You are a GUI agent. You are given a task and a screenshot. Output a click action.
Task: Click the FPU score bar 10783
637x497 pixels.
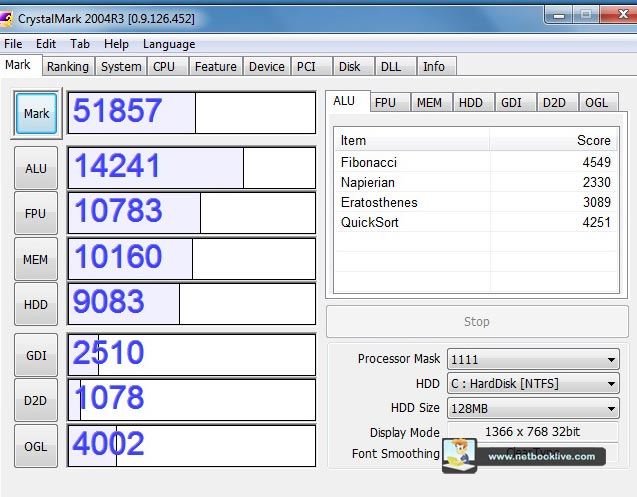click(192, 213)
